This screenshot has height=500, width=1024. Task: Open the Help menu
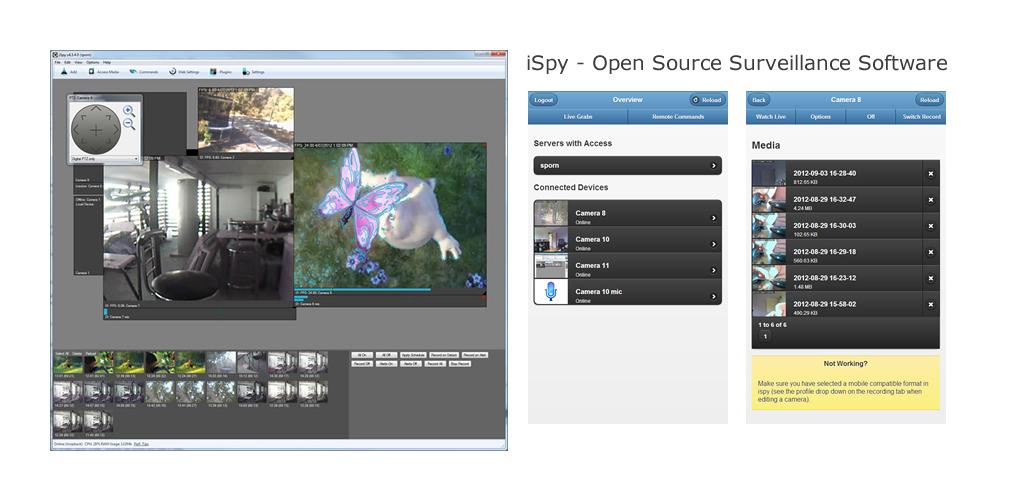pyautogui.click(x=106, y=62)
